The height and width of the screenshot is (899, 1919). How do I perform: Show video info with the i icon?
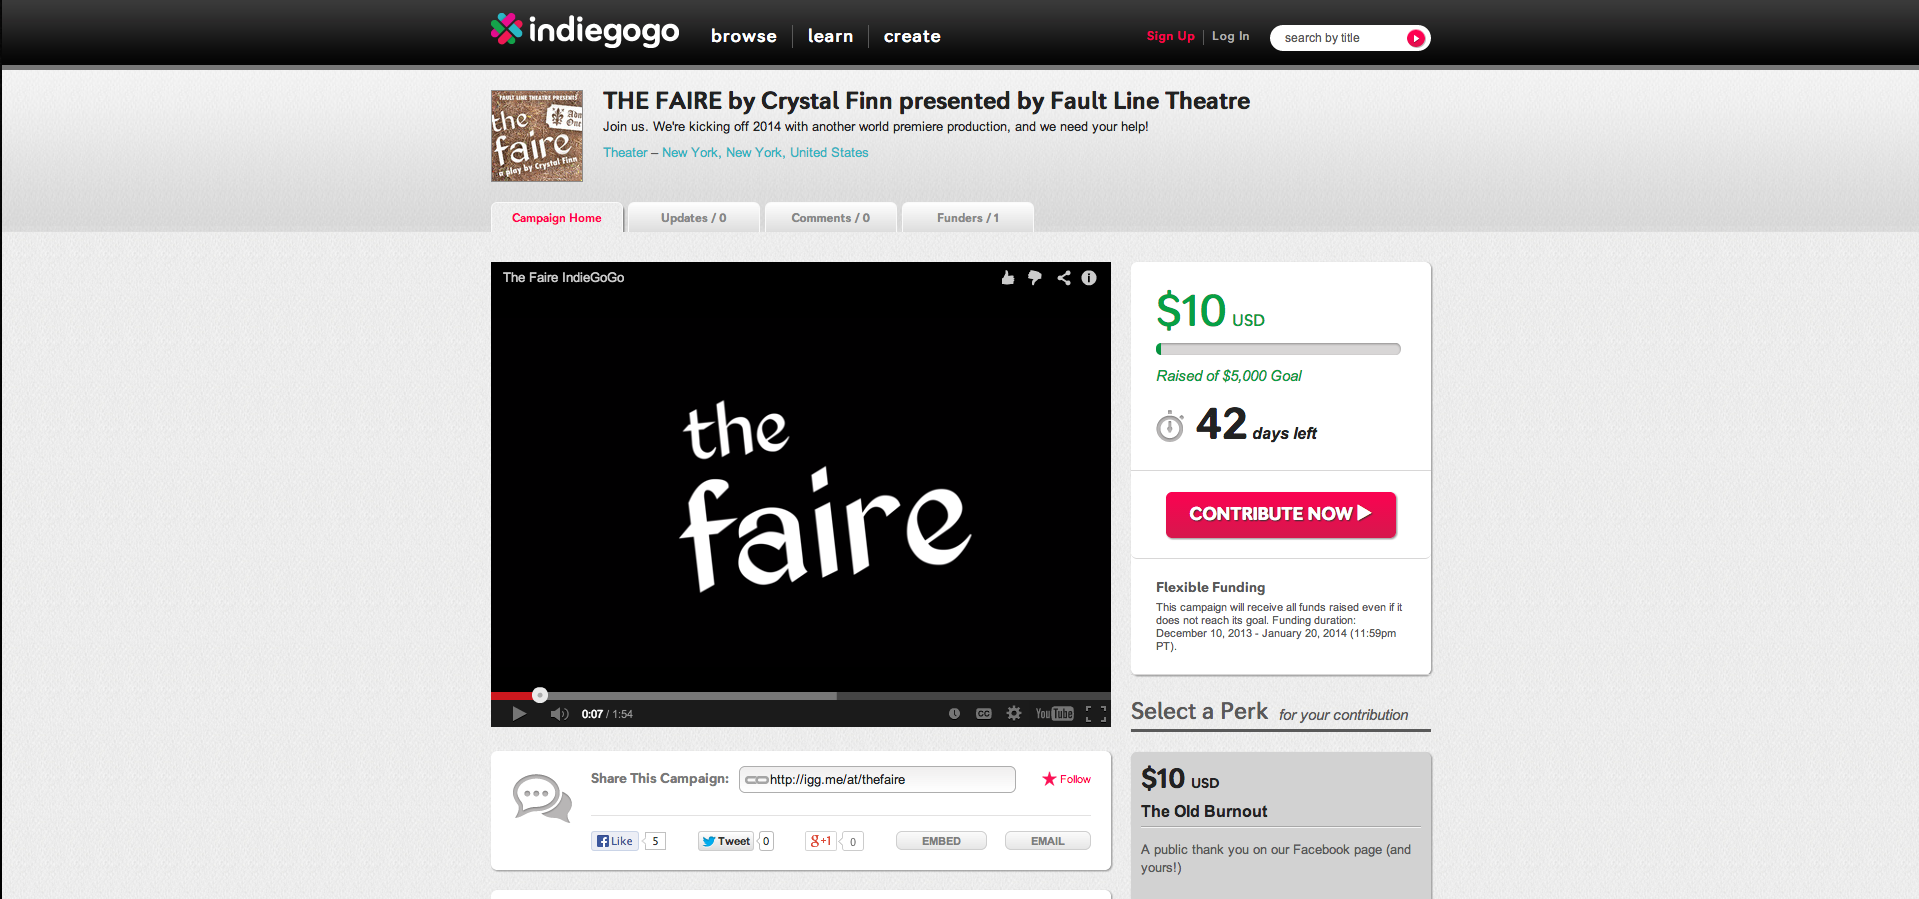(1089, 278)
